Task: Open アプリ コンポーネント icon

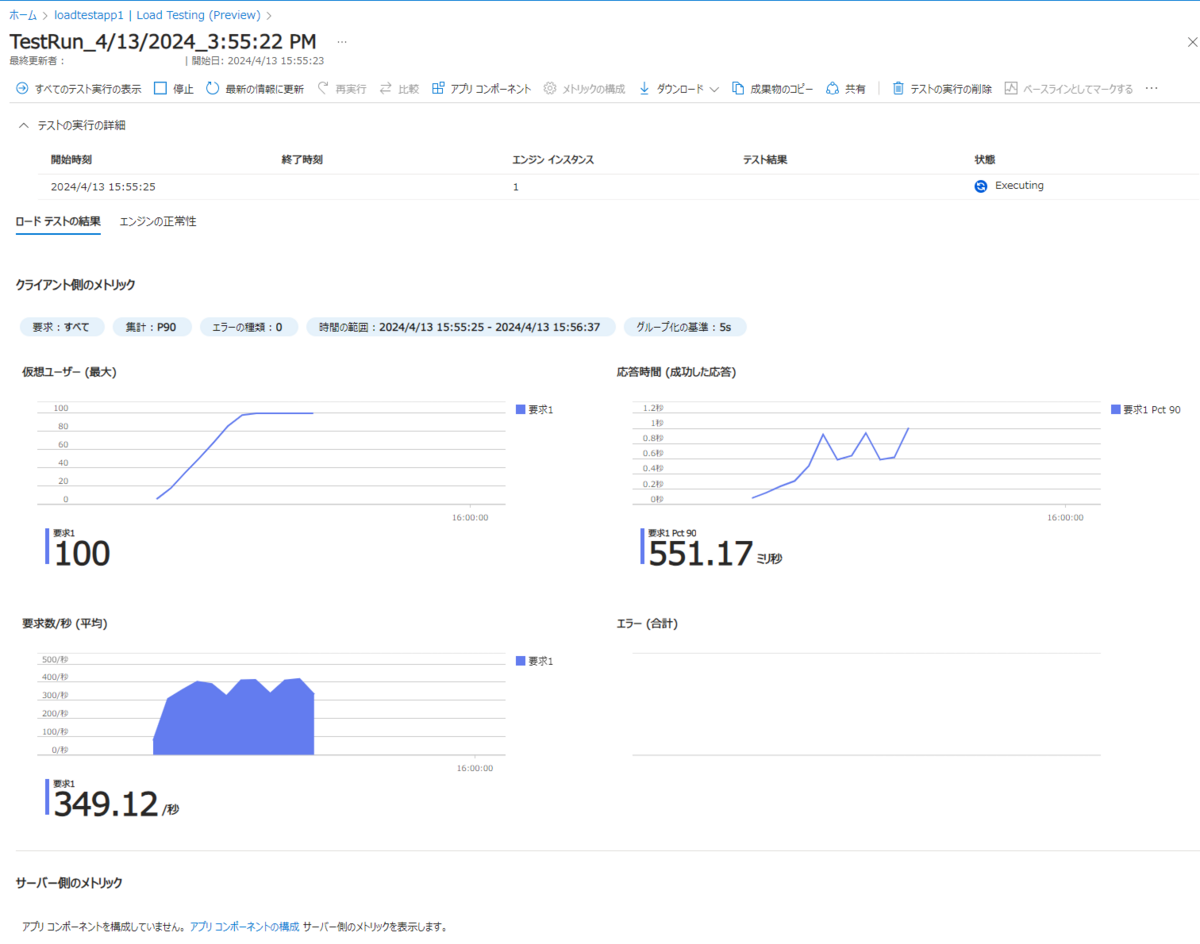Action: pos(438,89)
